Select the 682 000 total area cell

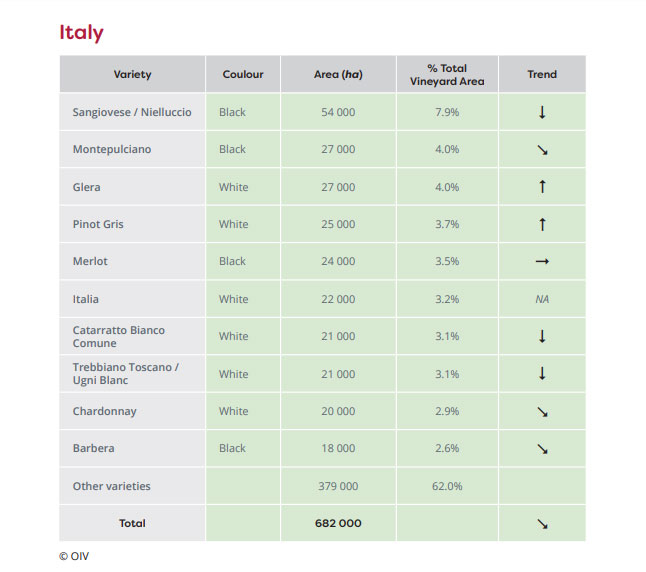point(338,523)
